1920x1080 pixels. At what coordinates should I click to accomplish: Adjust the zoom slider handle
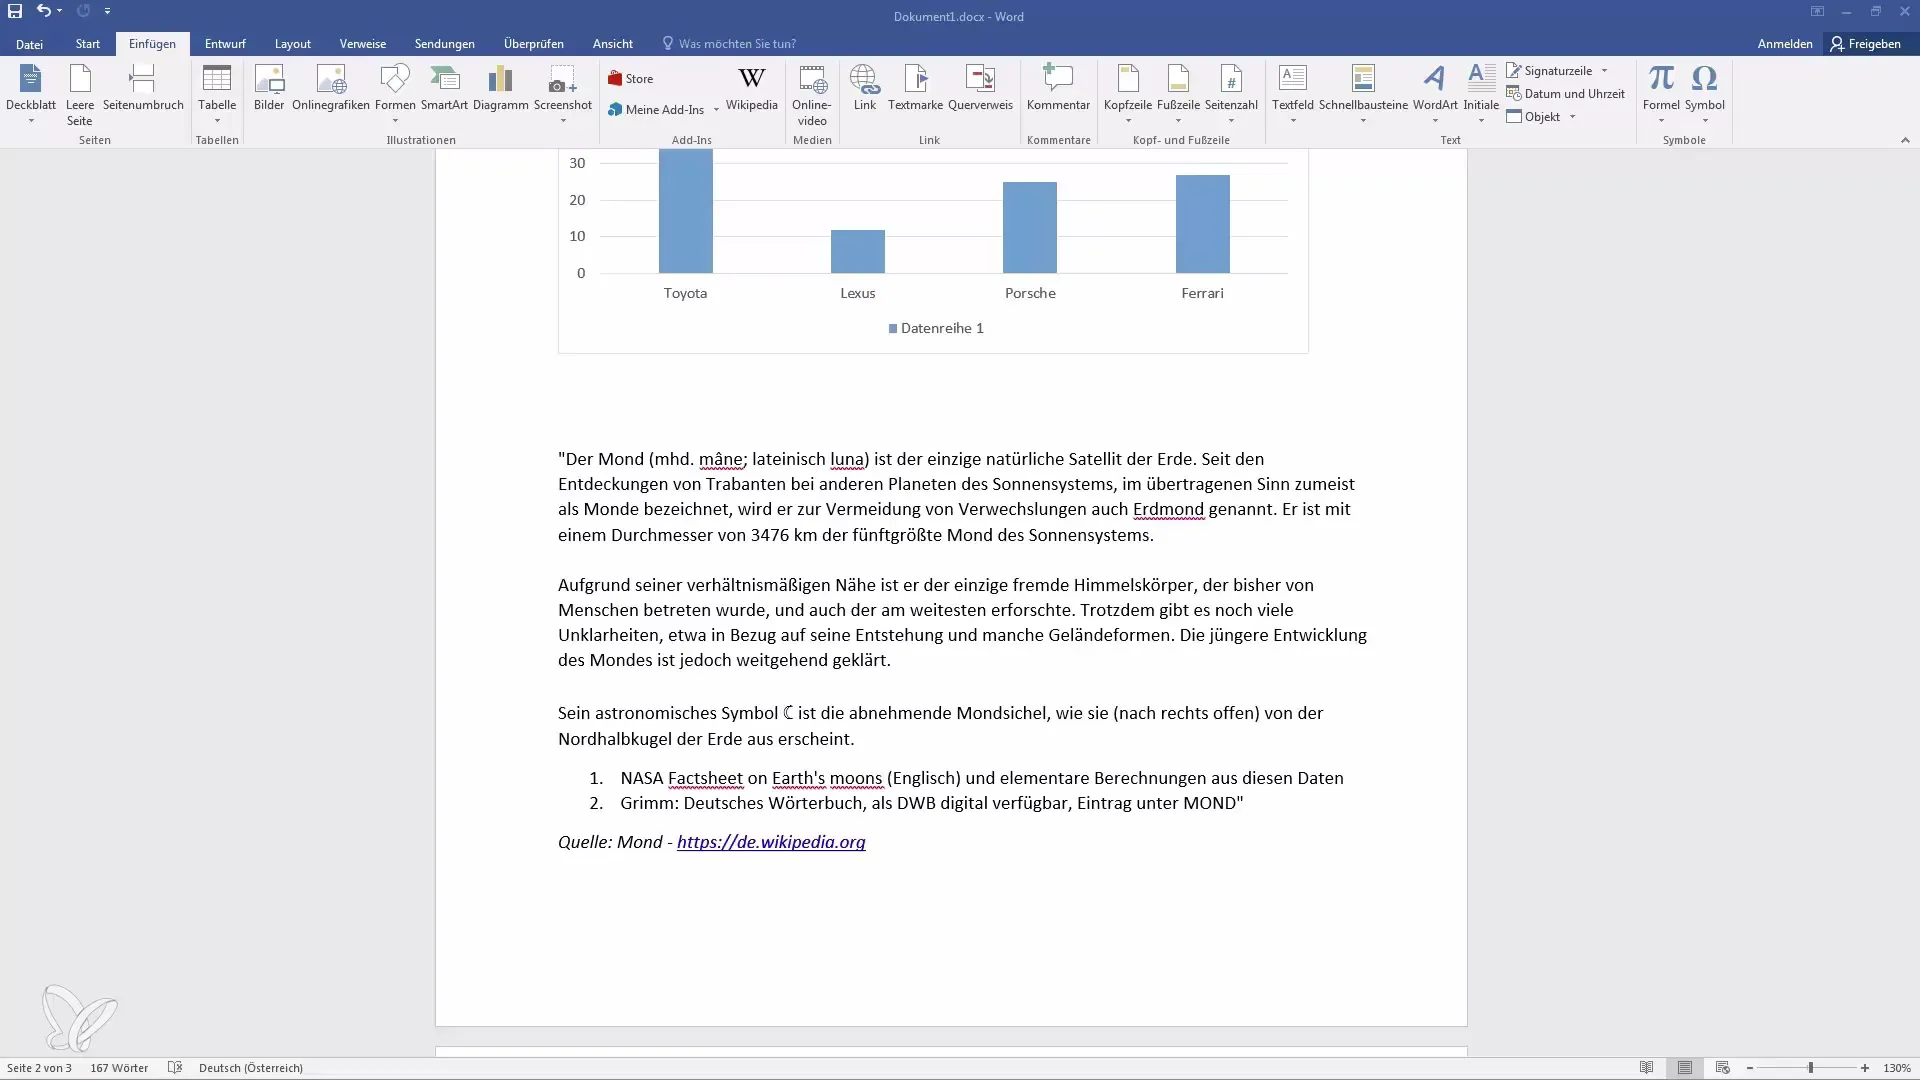click(x=1810, y=1068)
